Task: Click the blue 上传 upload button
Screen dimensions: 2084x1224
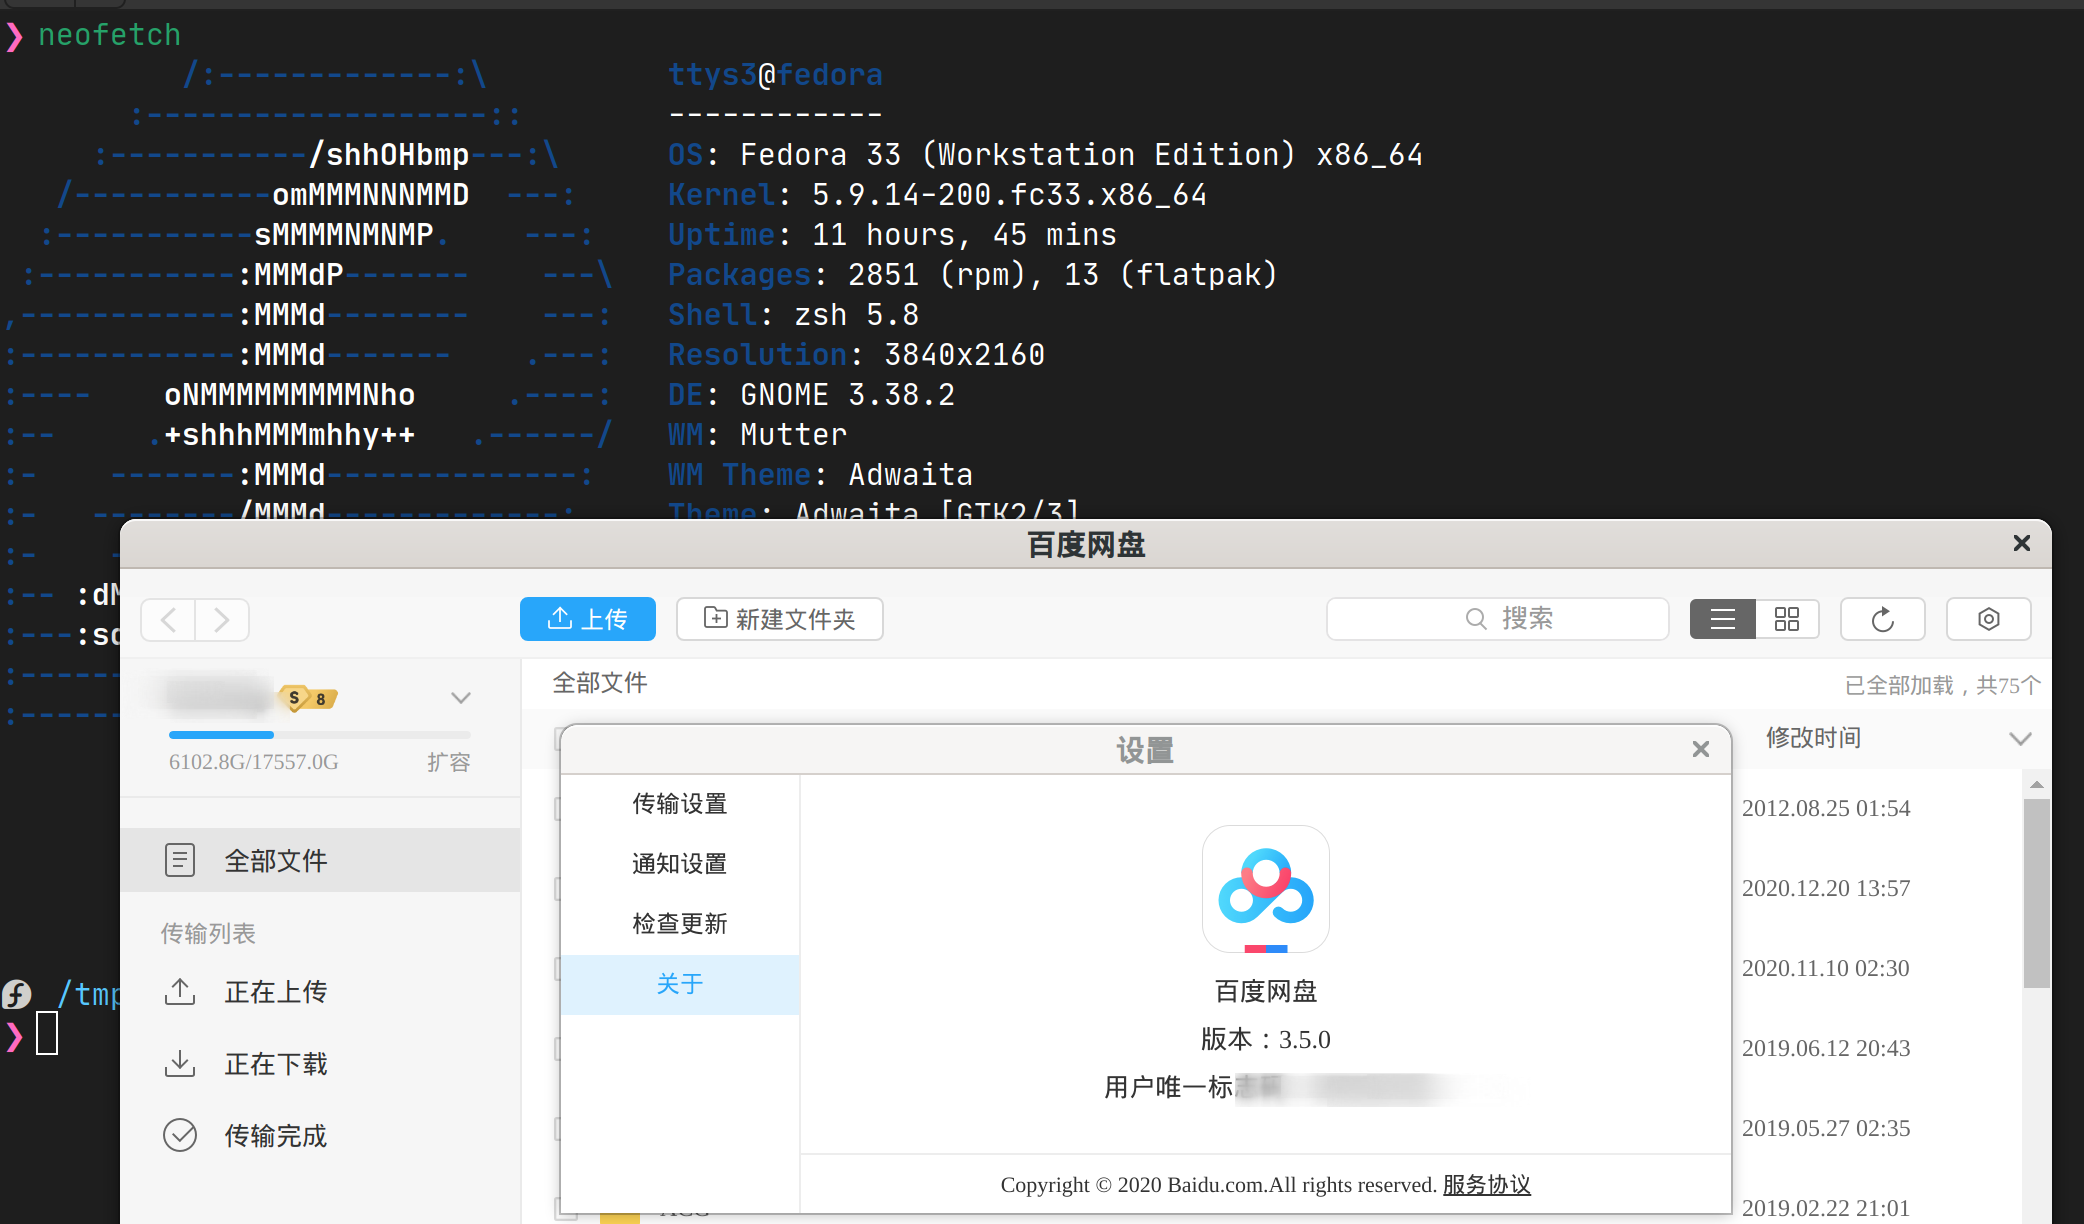Action: click(588, 619)
